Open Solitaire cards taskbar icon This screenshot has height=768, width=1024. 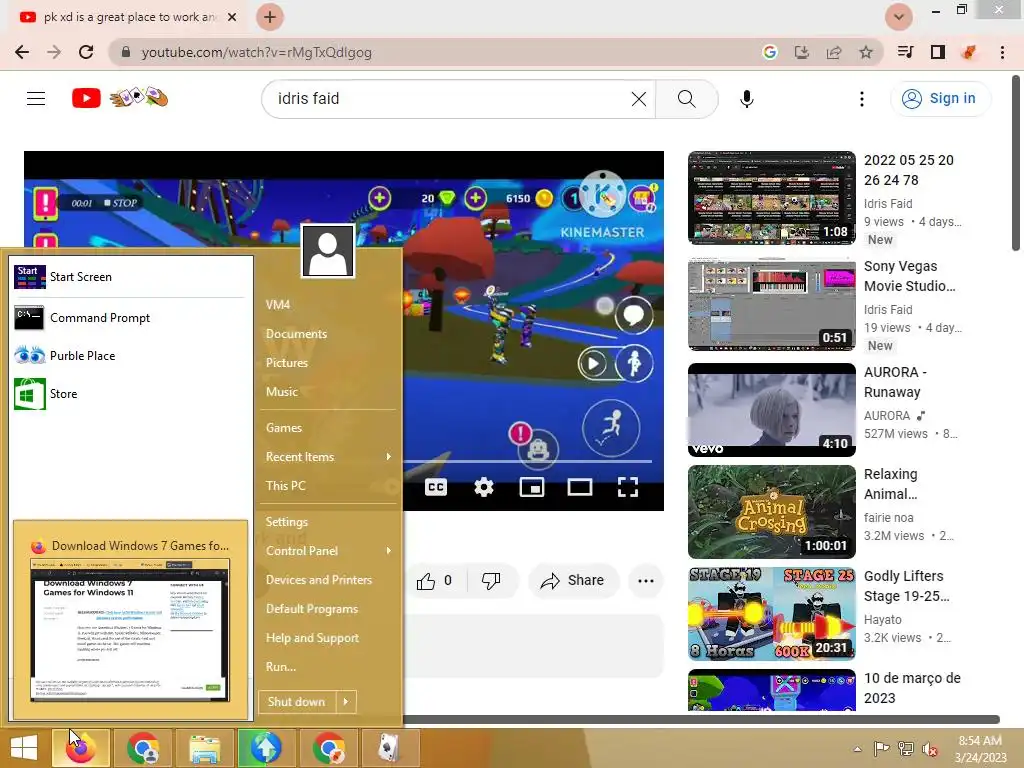(390, 748)
